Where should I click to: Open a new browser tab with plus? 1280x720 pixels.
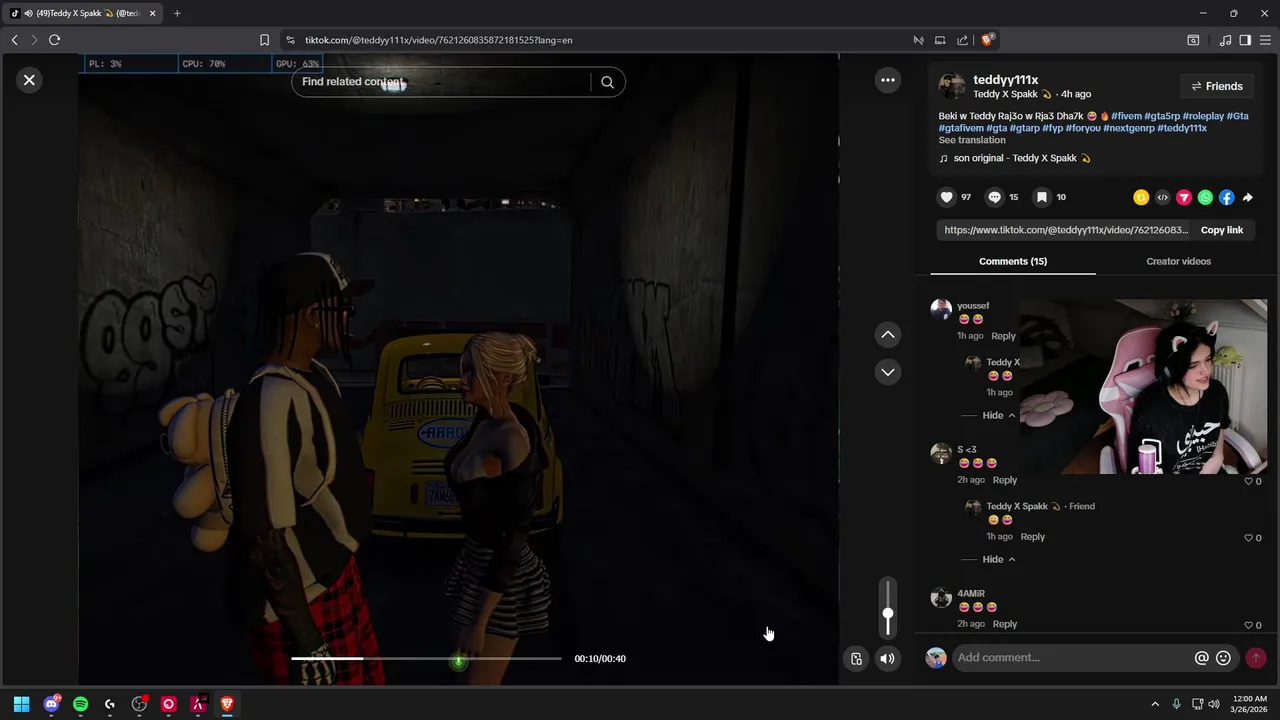tap(177, 13)
